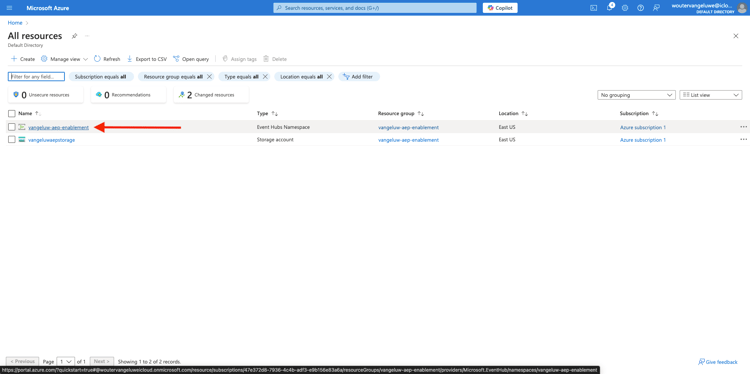This screenshot has width=750, height=374.
Task: Open page number dropdown
Action: 66,362
